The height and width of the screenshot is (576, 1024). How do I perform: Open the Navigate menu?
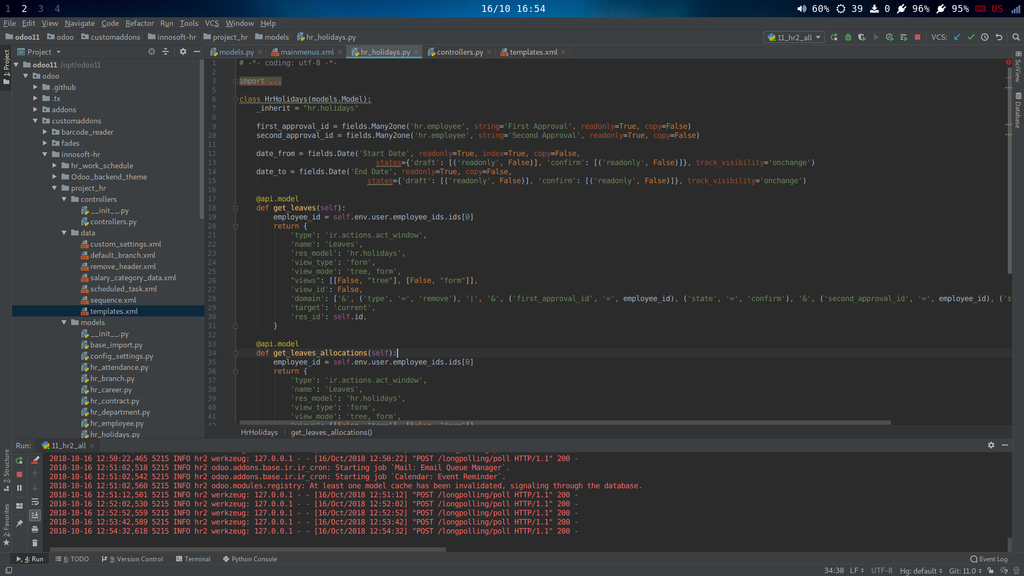click(80, 23)
